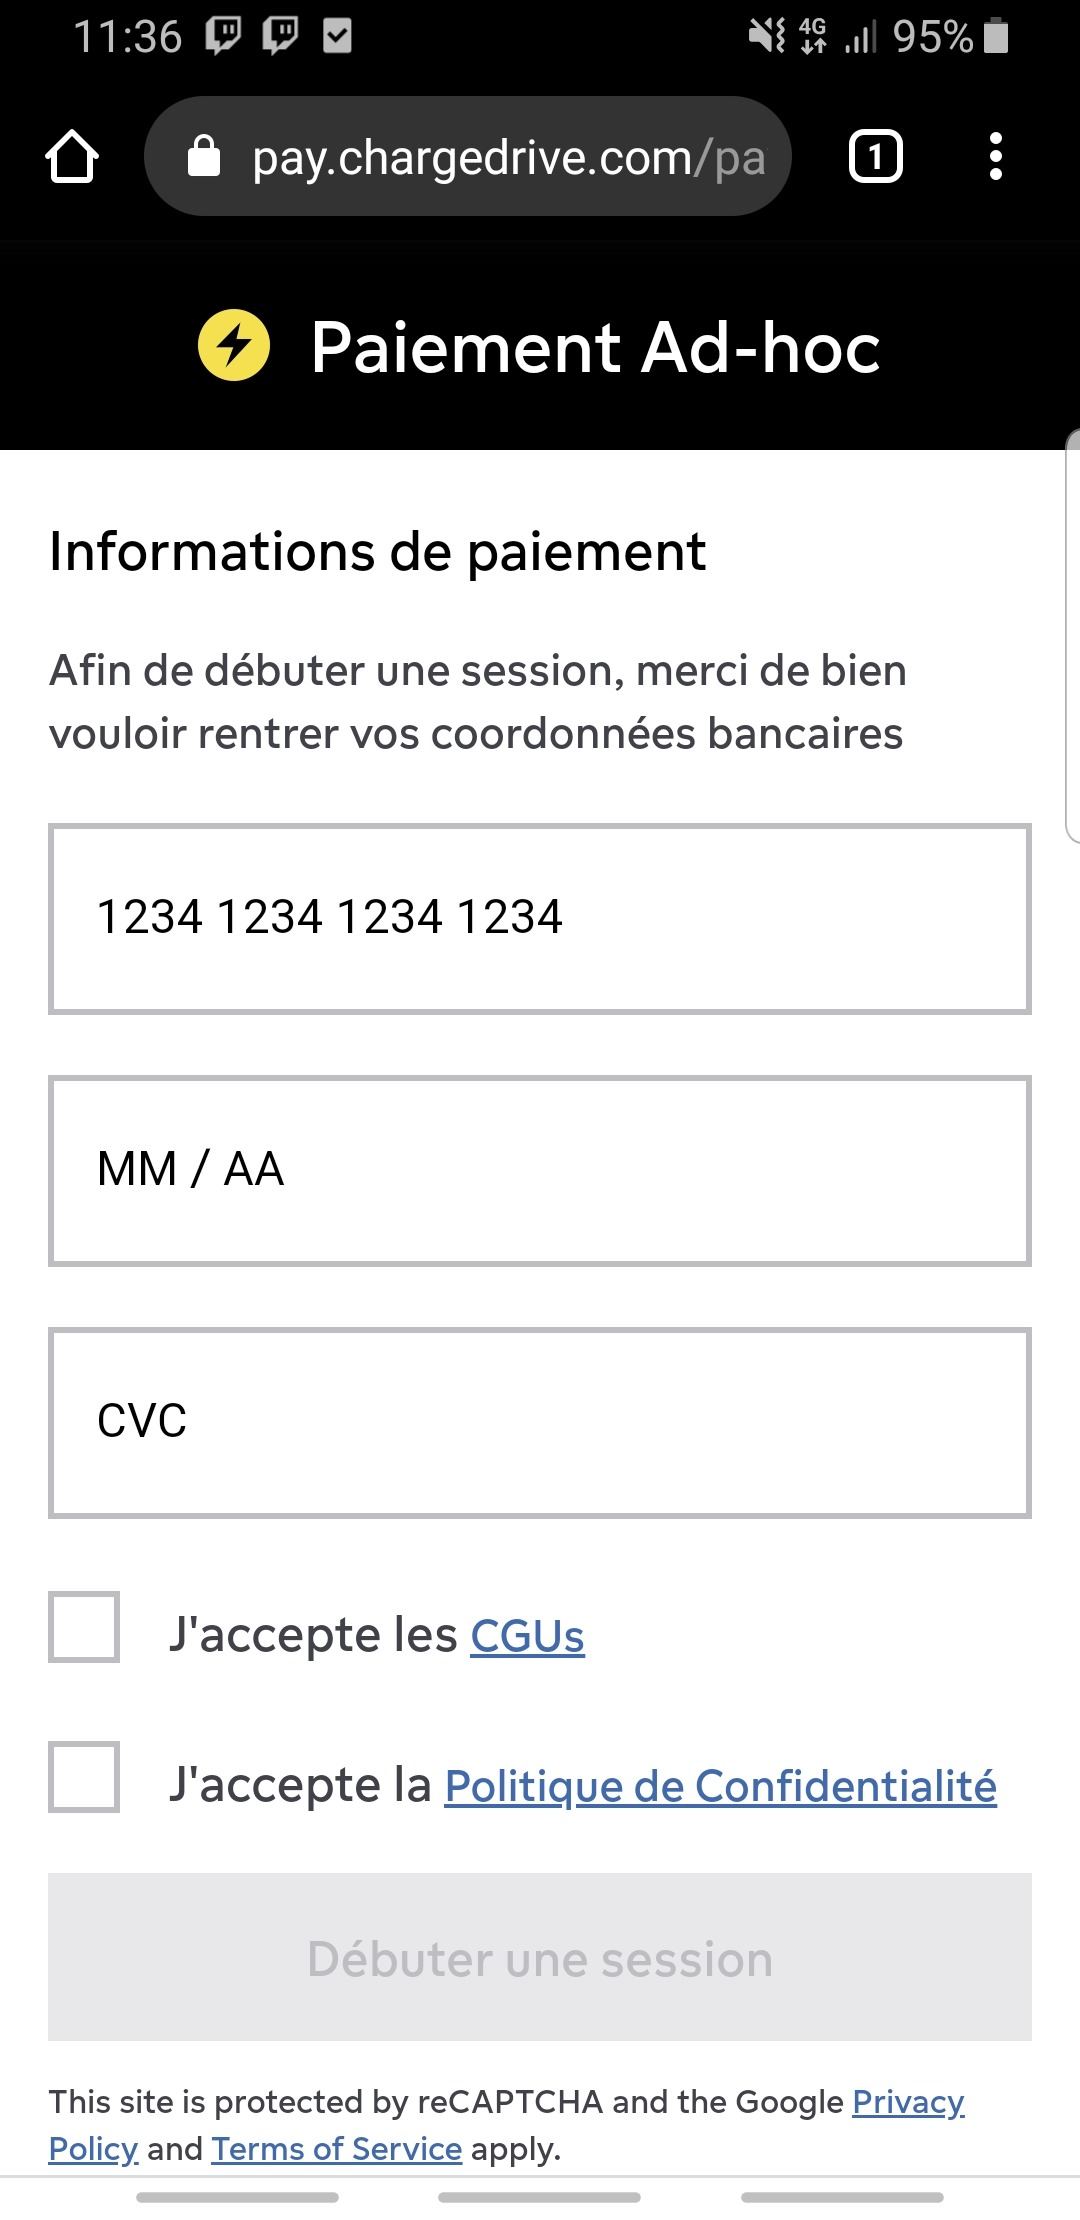Viewport: 1080px width, 2220px height.
Task: Tap the muted sound status icon
Action: pos(767,37)
